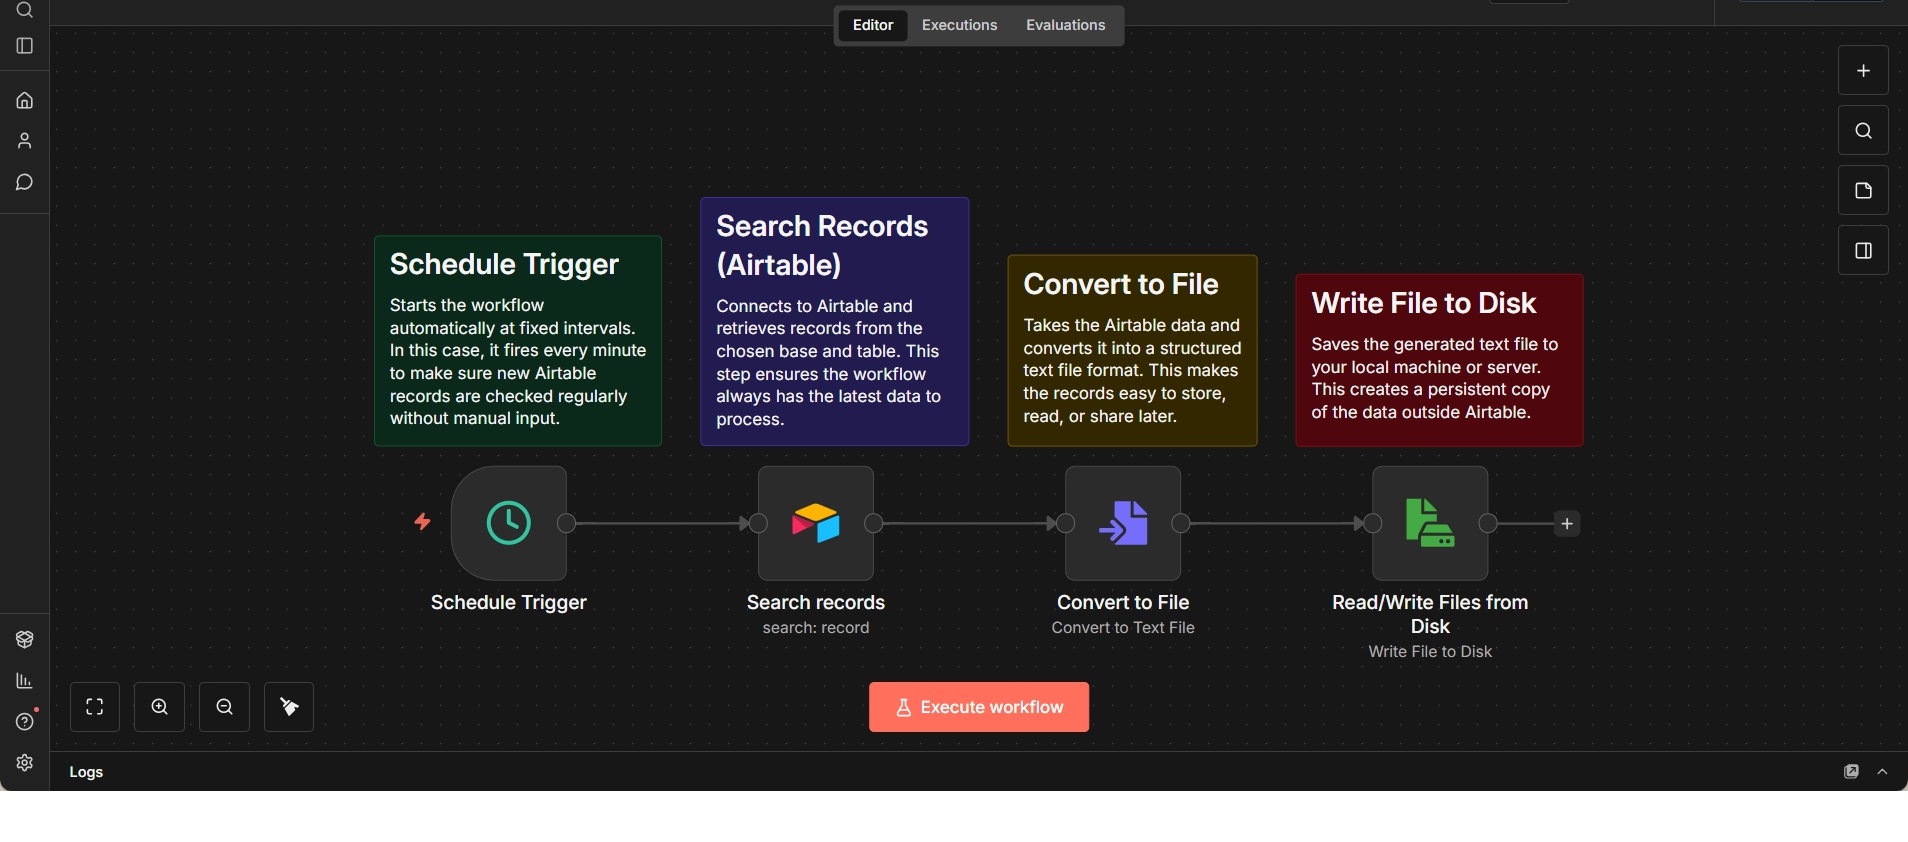
Task: Select the Airtable Search records node
Action: [815, 523]
